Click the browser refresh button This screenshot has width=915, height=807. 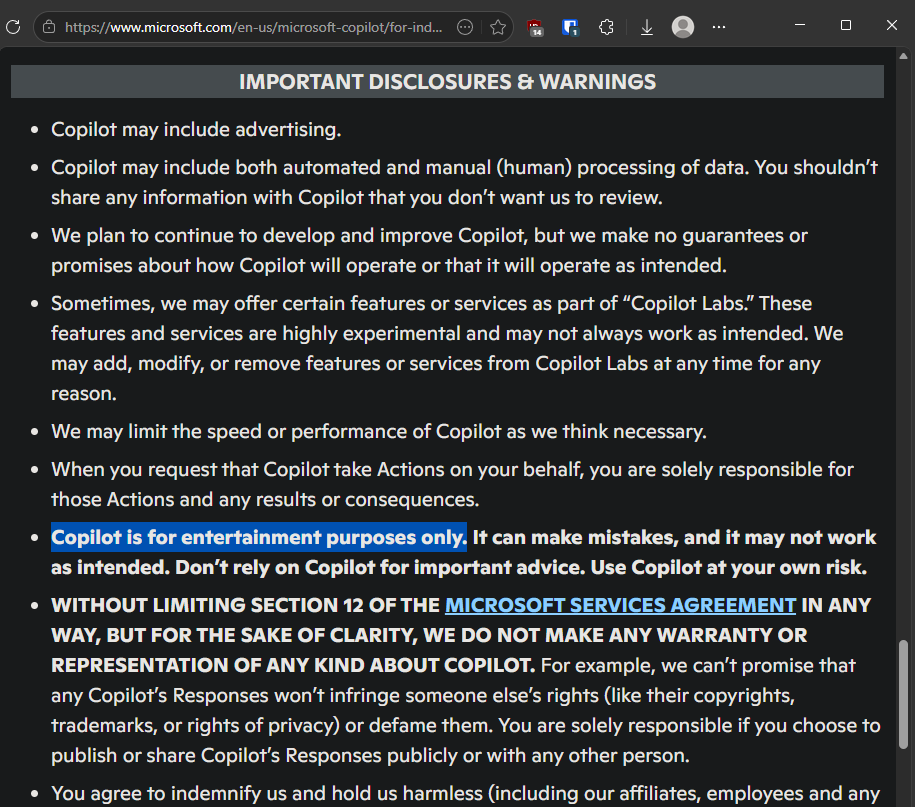pyautogui.click(x=13, y=27)
